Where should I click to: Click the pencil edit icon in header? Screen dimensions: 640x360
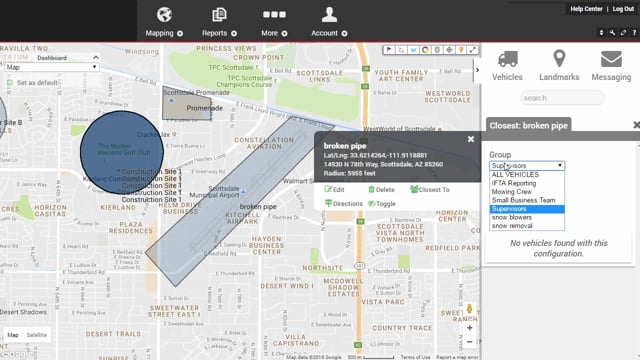point(623,33)
